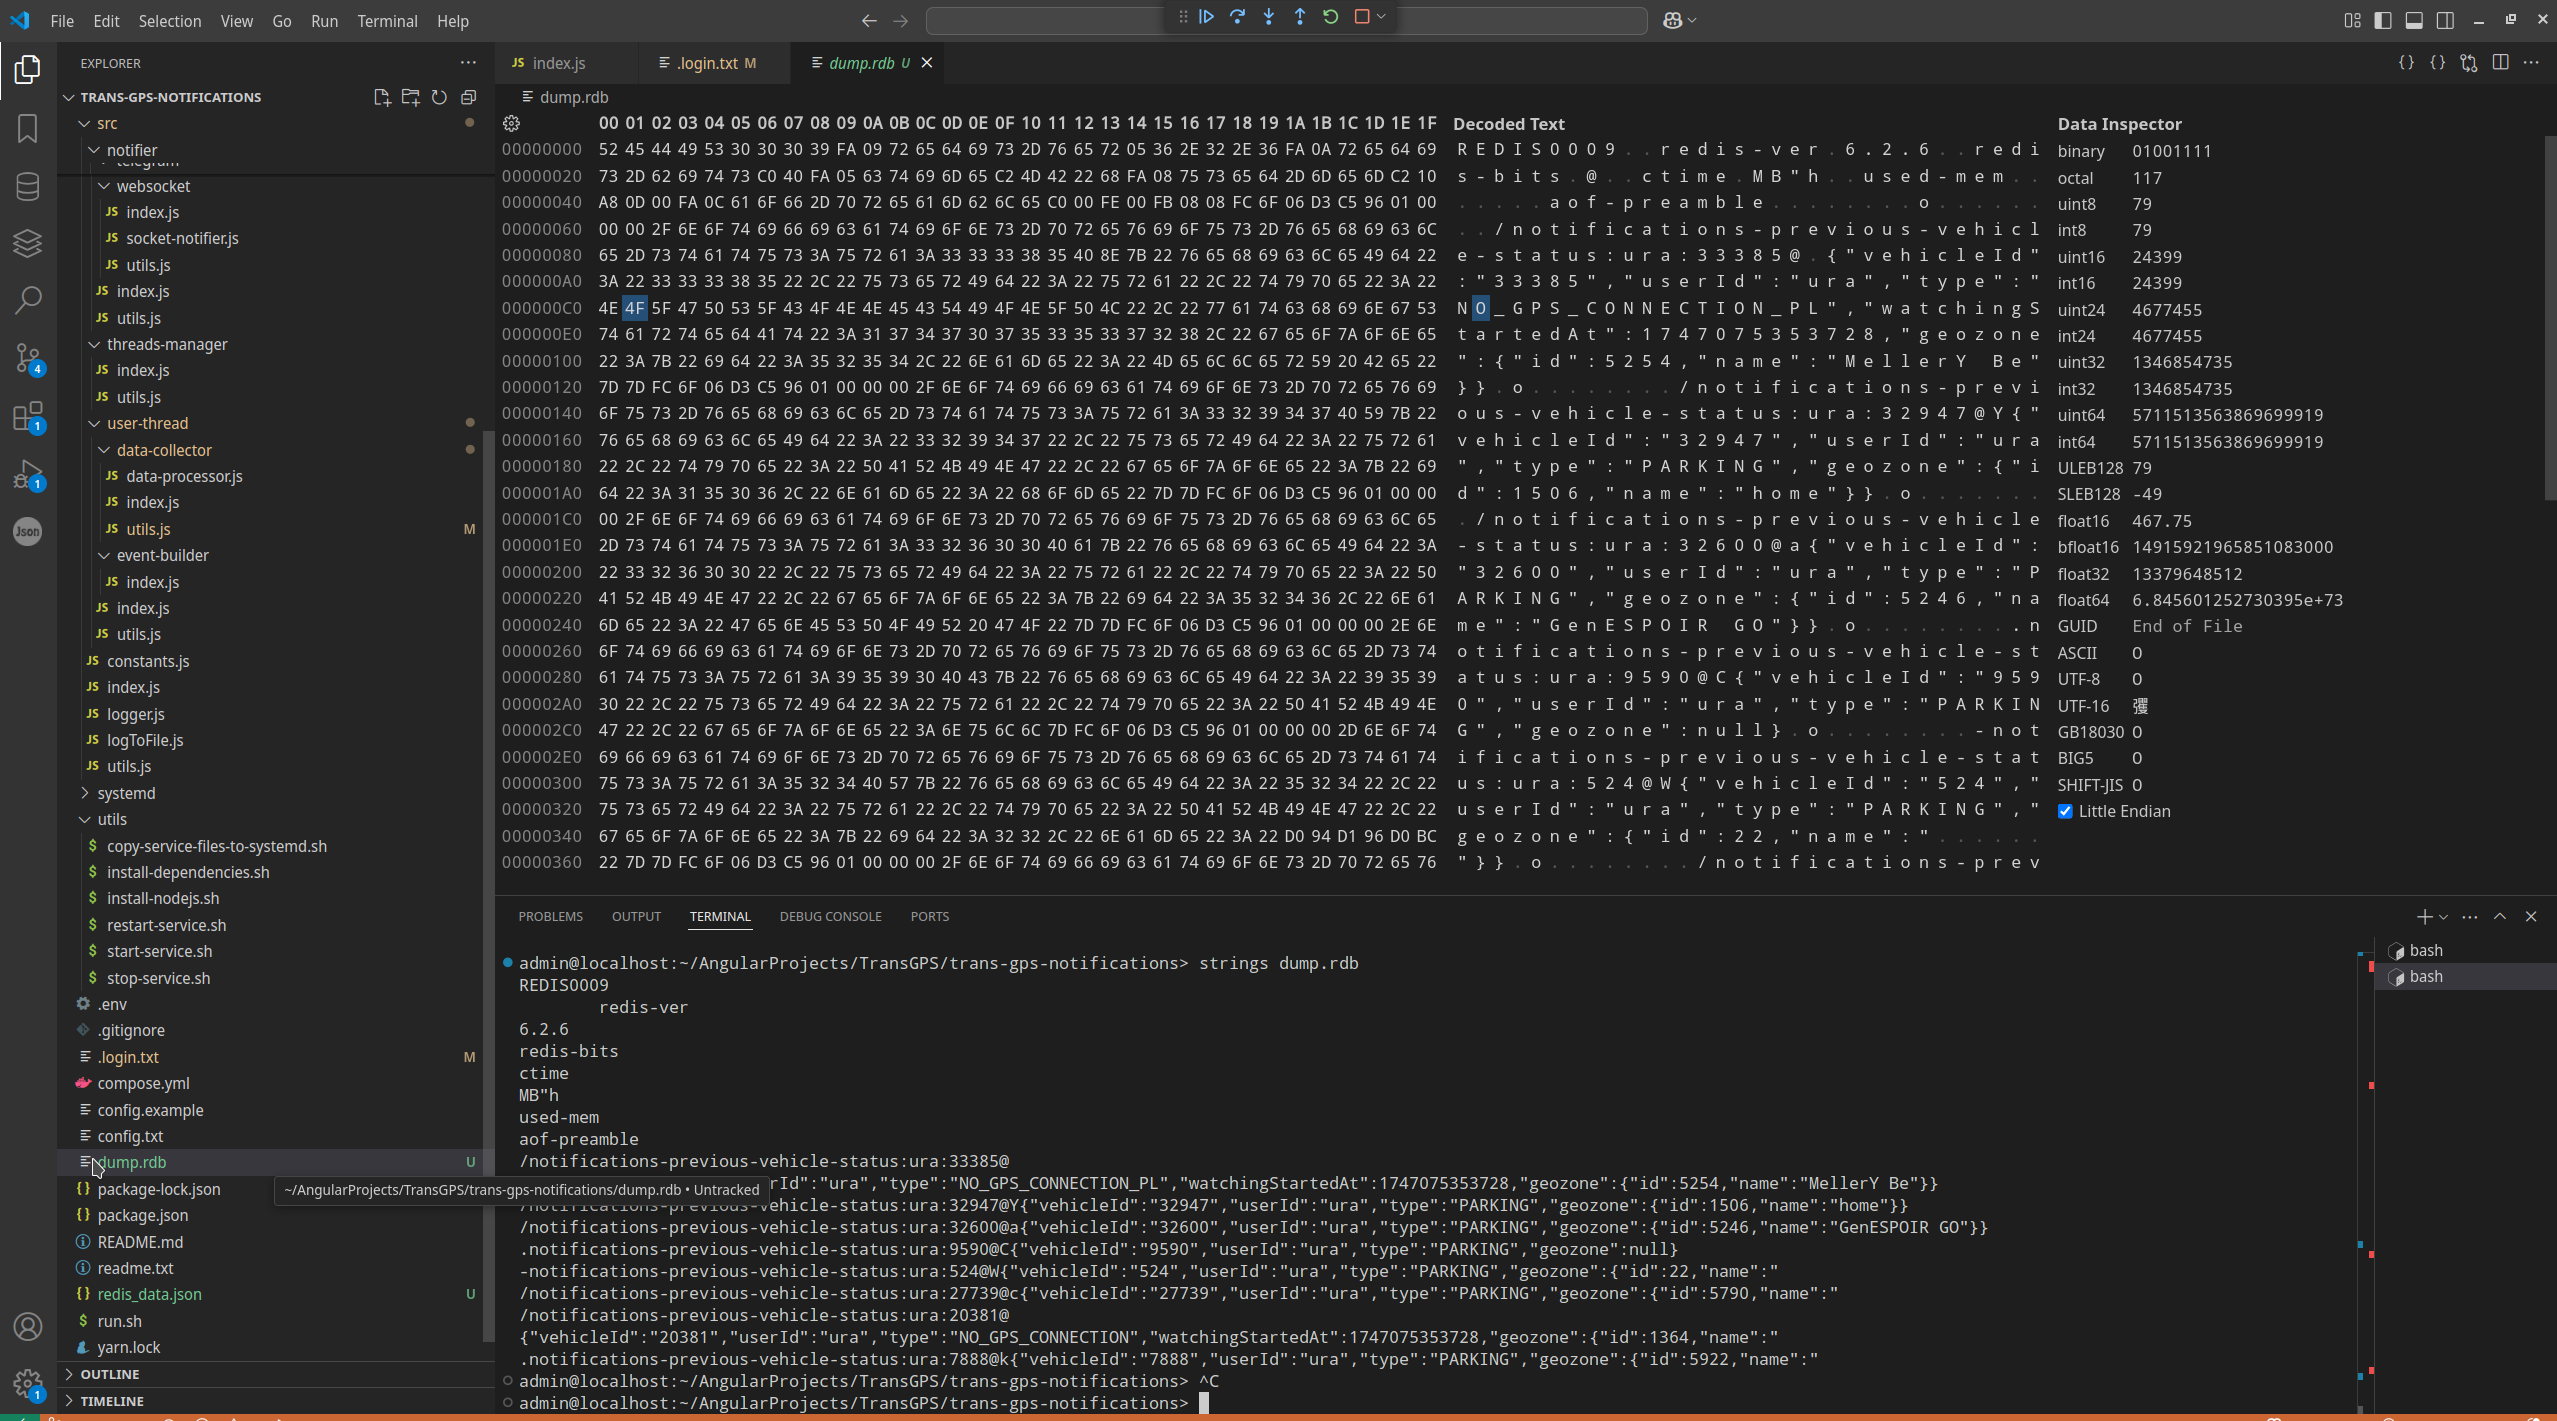
Task: Open the index.js editor tab
Action: click(x=558, y=63)
